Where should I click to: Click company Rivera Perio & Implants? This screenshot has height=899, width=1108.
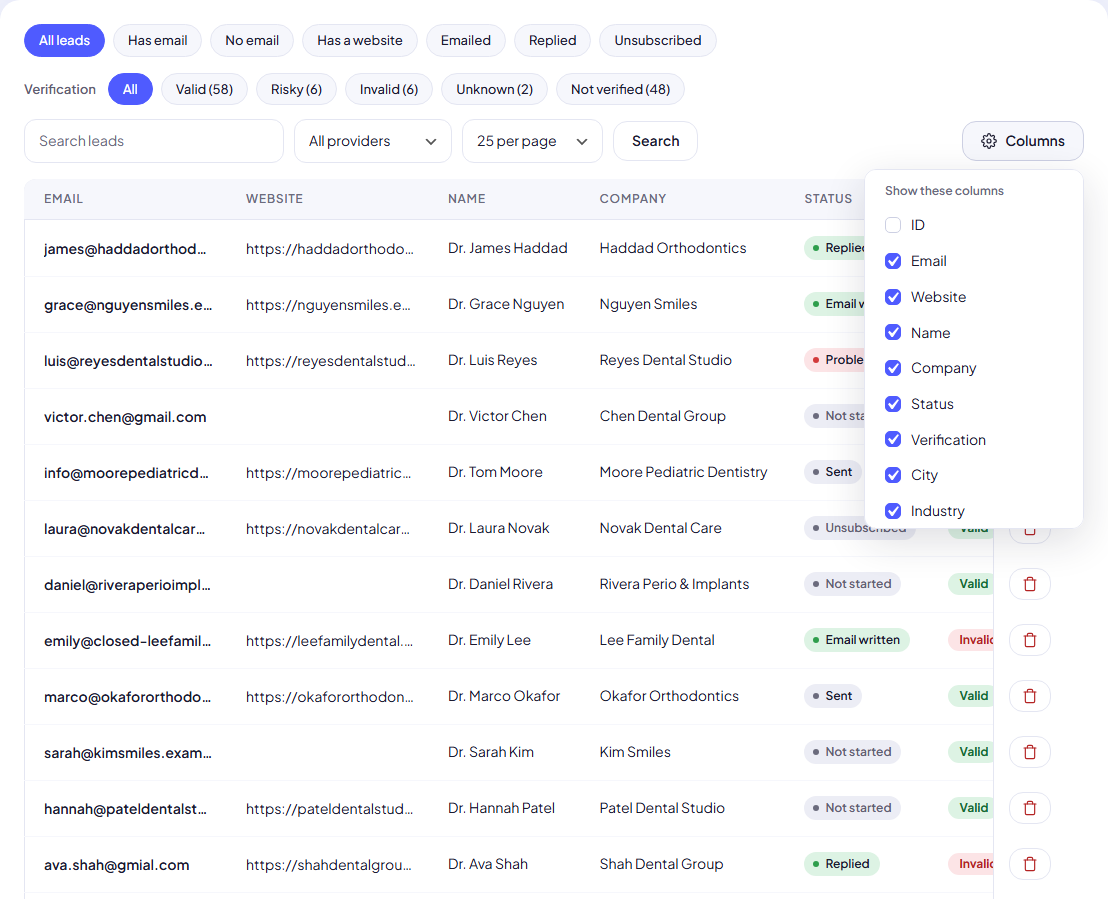[x=674, y=584]
